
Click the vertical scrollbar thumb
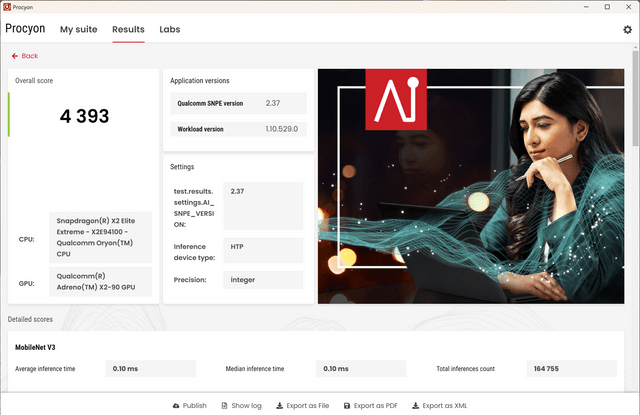pos(635,98)
